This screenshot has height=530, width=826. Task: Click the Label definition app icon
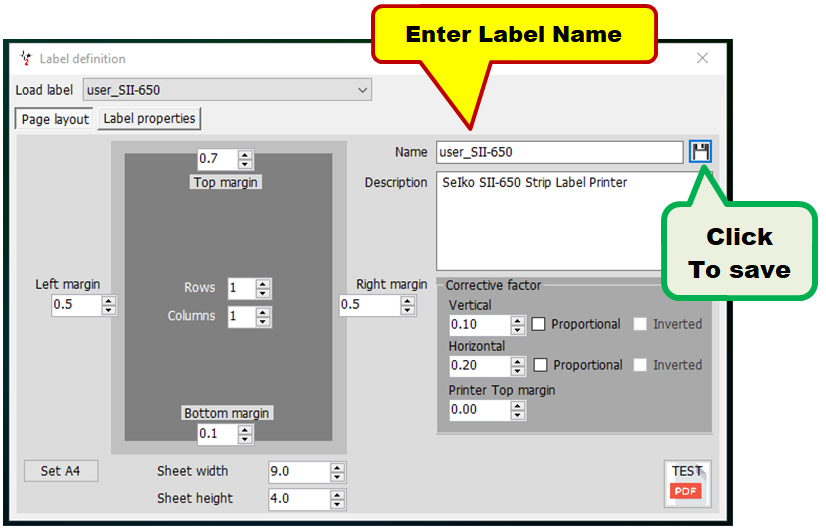26,58
